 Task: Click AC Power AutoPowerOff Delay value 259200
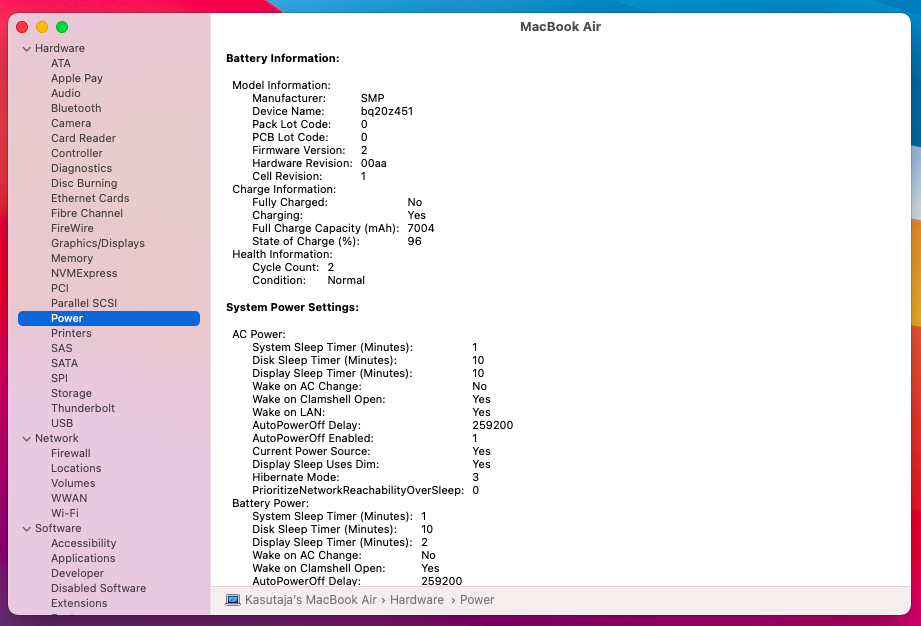(492, 425)
